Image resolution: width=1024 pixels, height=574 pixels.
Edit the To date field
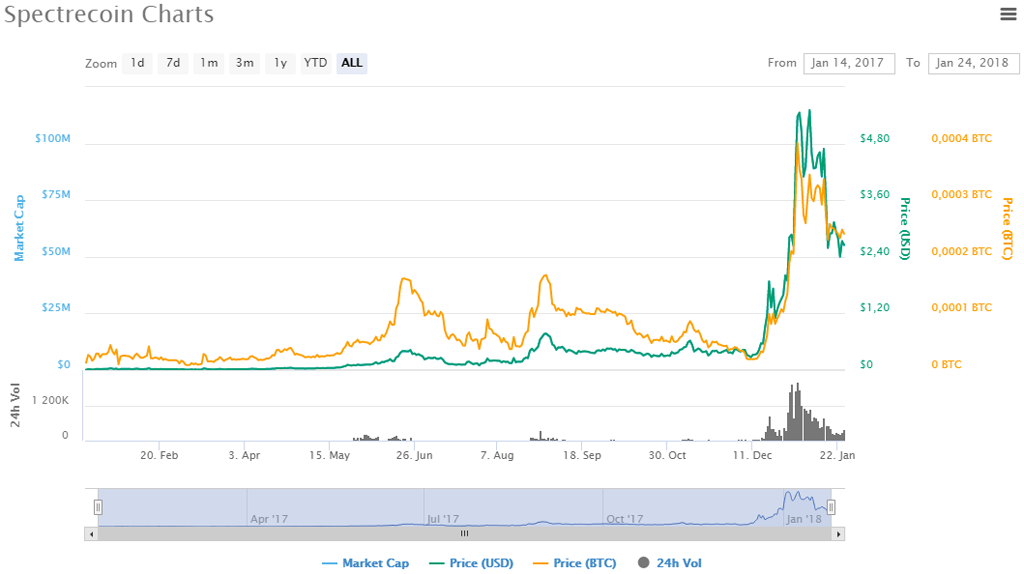tap(973, 63)
